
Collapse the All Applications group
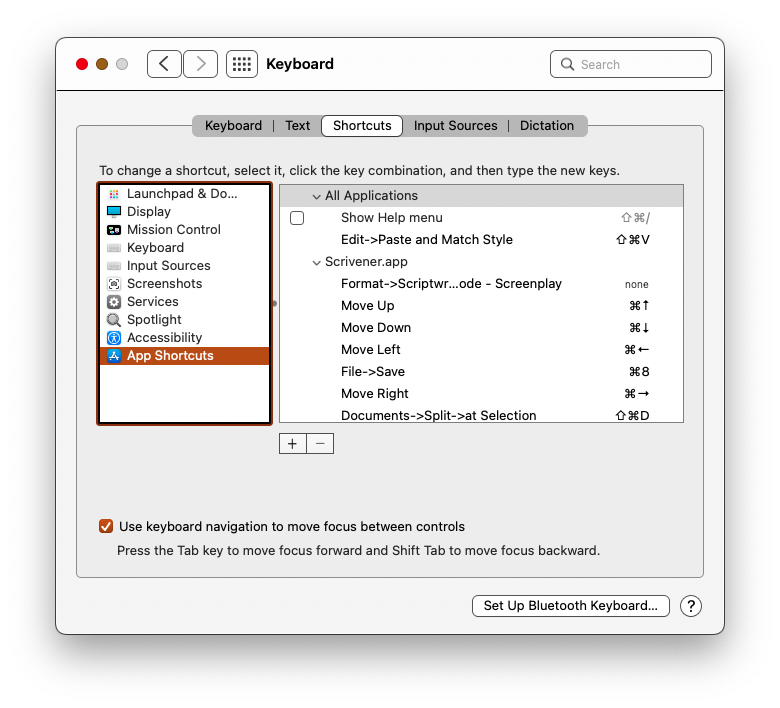click(316, 197)
